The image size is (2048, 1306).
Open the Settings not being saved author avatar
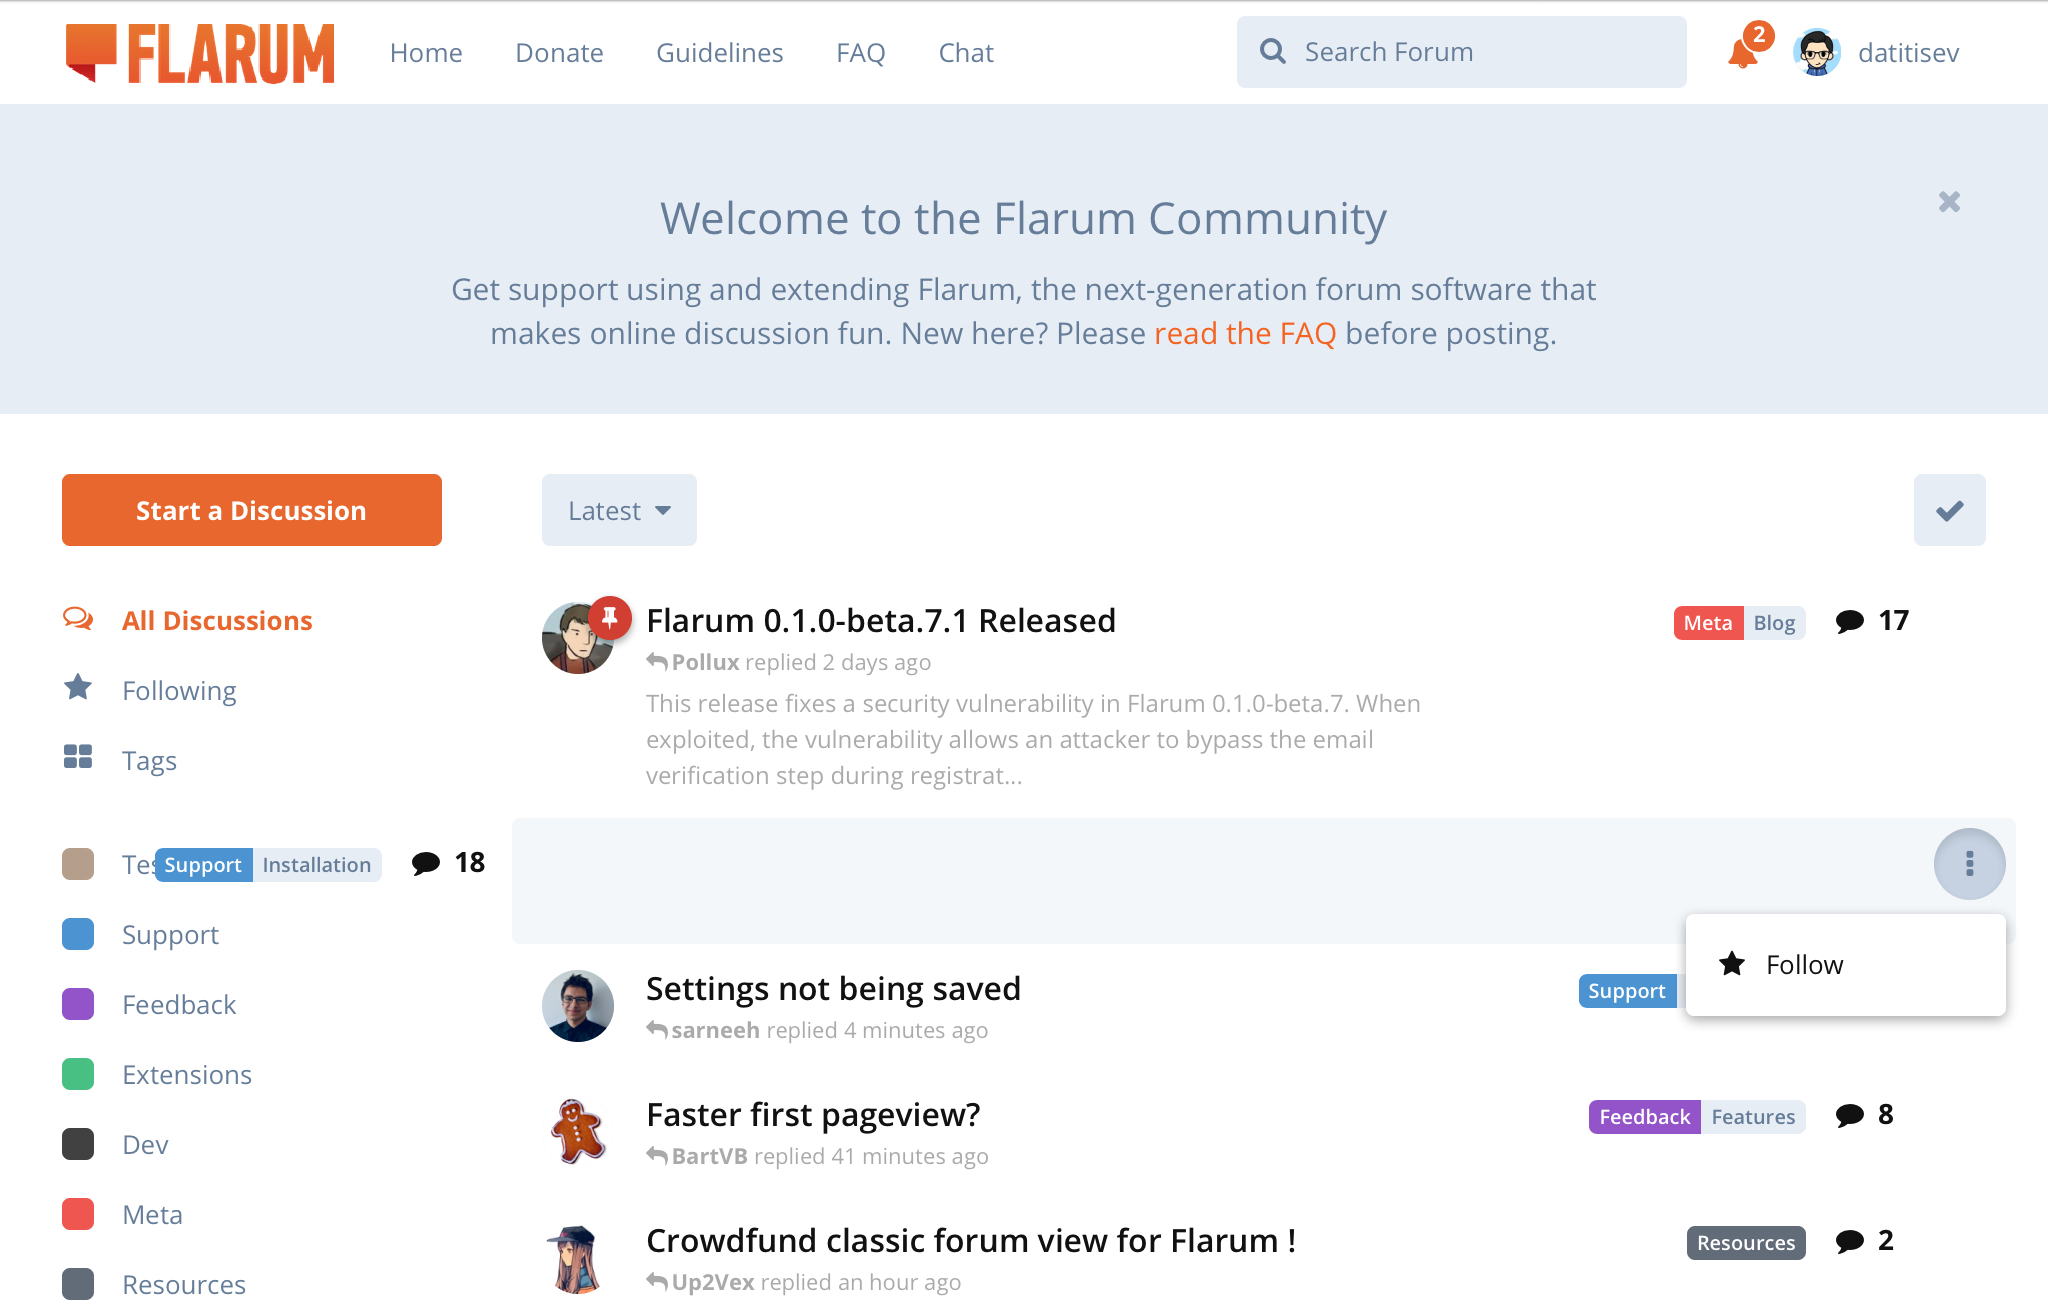click(x=578, y=1006)
